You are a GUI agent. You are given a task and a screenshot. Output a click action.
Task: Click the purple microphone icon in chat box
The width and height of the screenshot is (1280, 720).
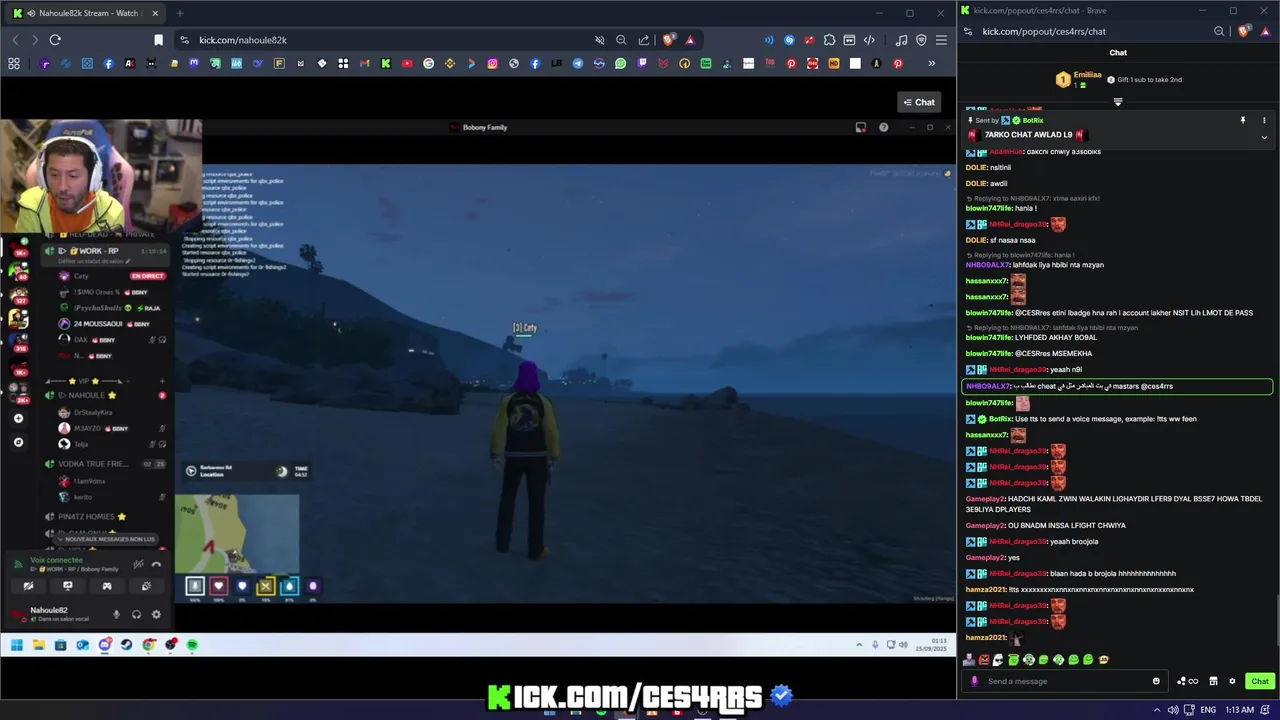point(974,682)
